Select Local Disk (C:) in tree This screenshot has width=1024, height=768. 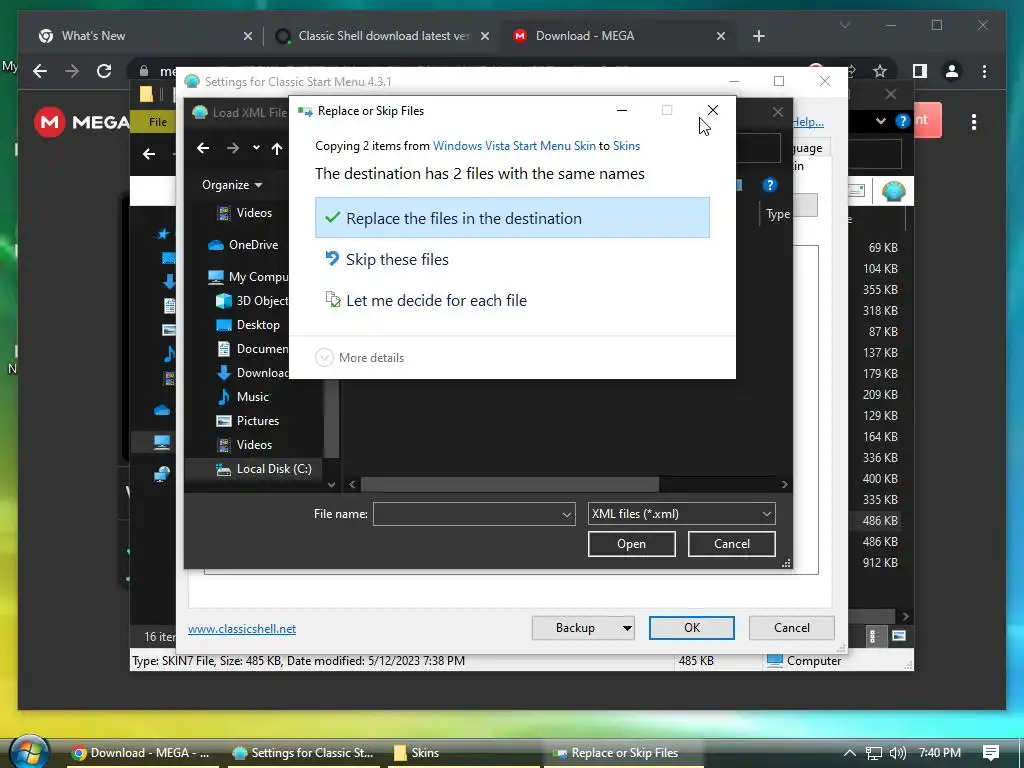264,469
